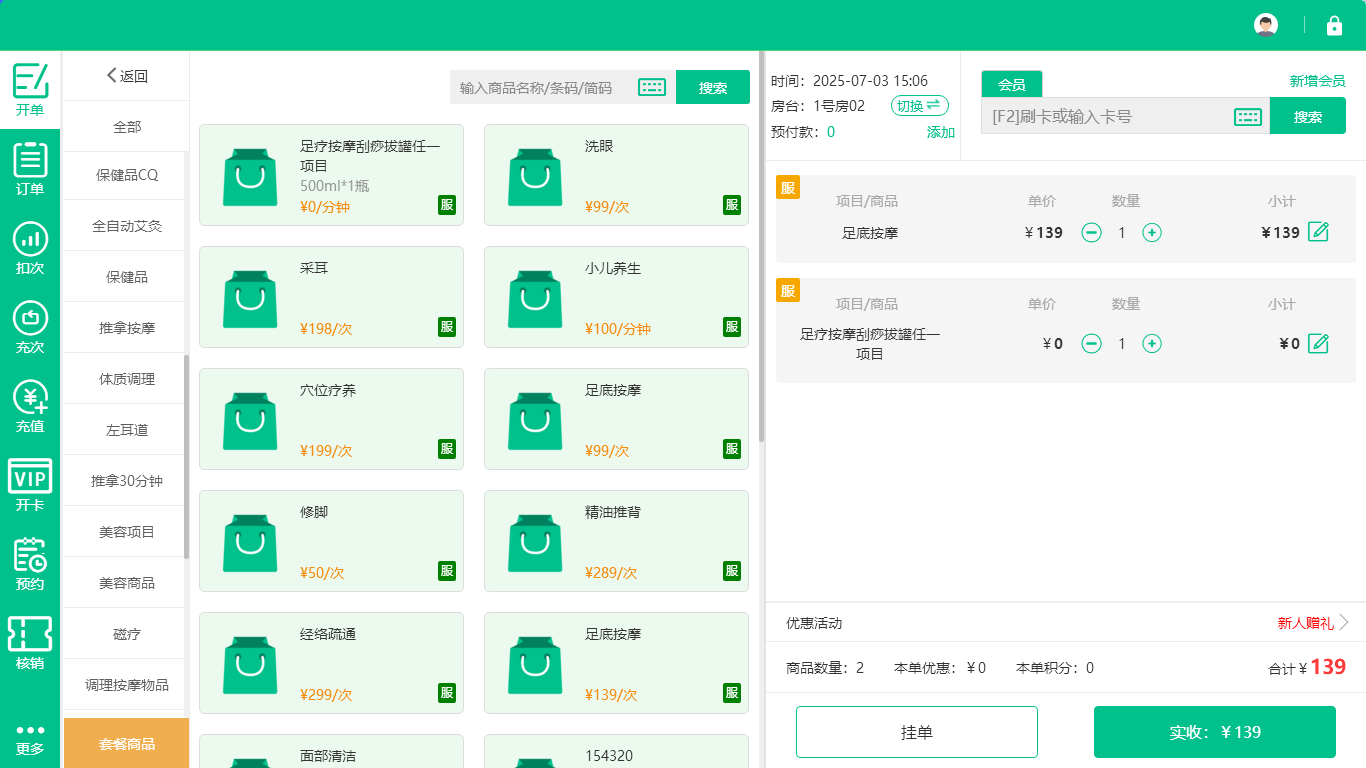Viewport: 1366px width, 768px height.
Task: Decrease quantity of 足疗按摩刮痧拔罐任一项目
Action: pyautogui.click(x=1092, y=344)
